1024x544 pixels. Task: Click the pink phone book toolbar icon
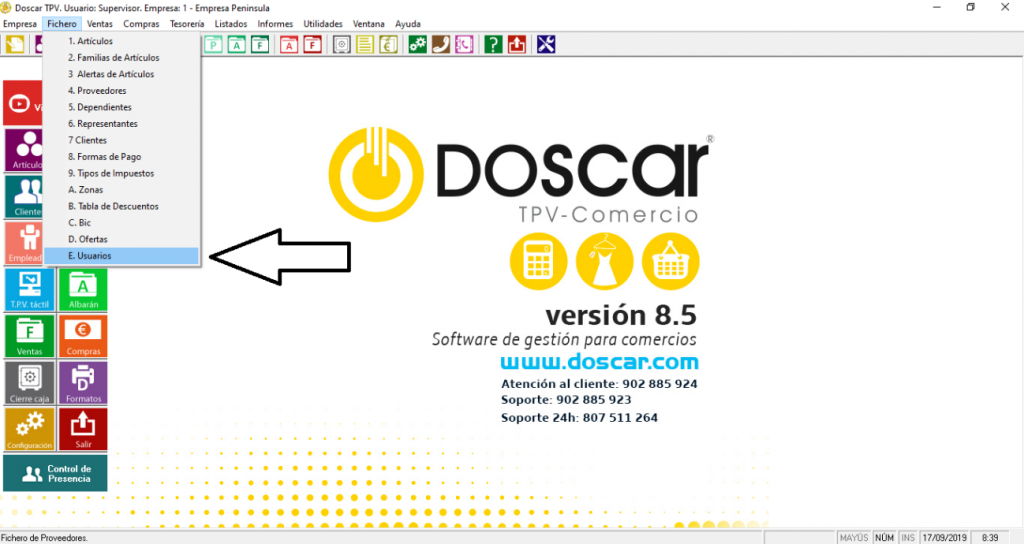[x=464, y=44]
